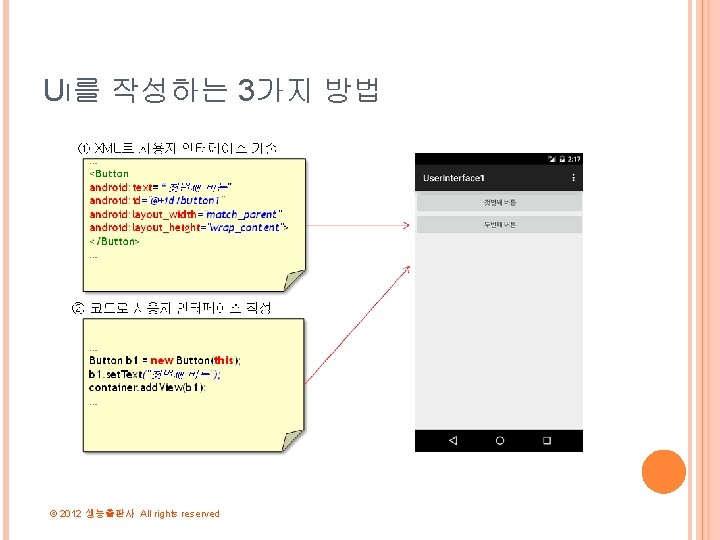The width and height of the screenshot is (720, 540).
Task: Tap the Android home circle button
Action: (500, 440)
